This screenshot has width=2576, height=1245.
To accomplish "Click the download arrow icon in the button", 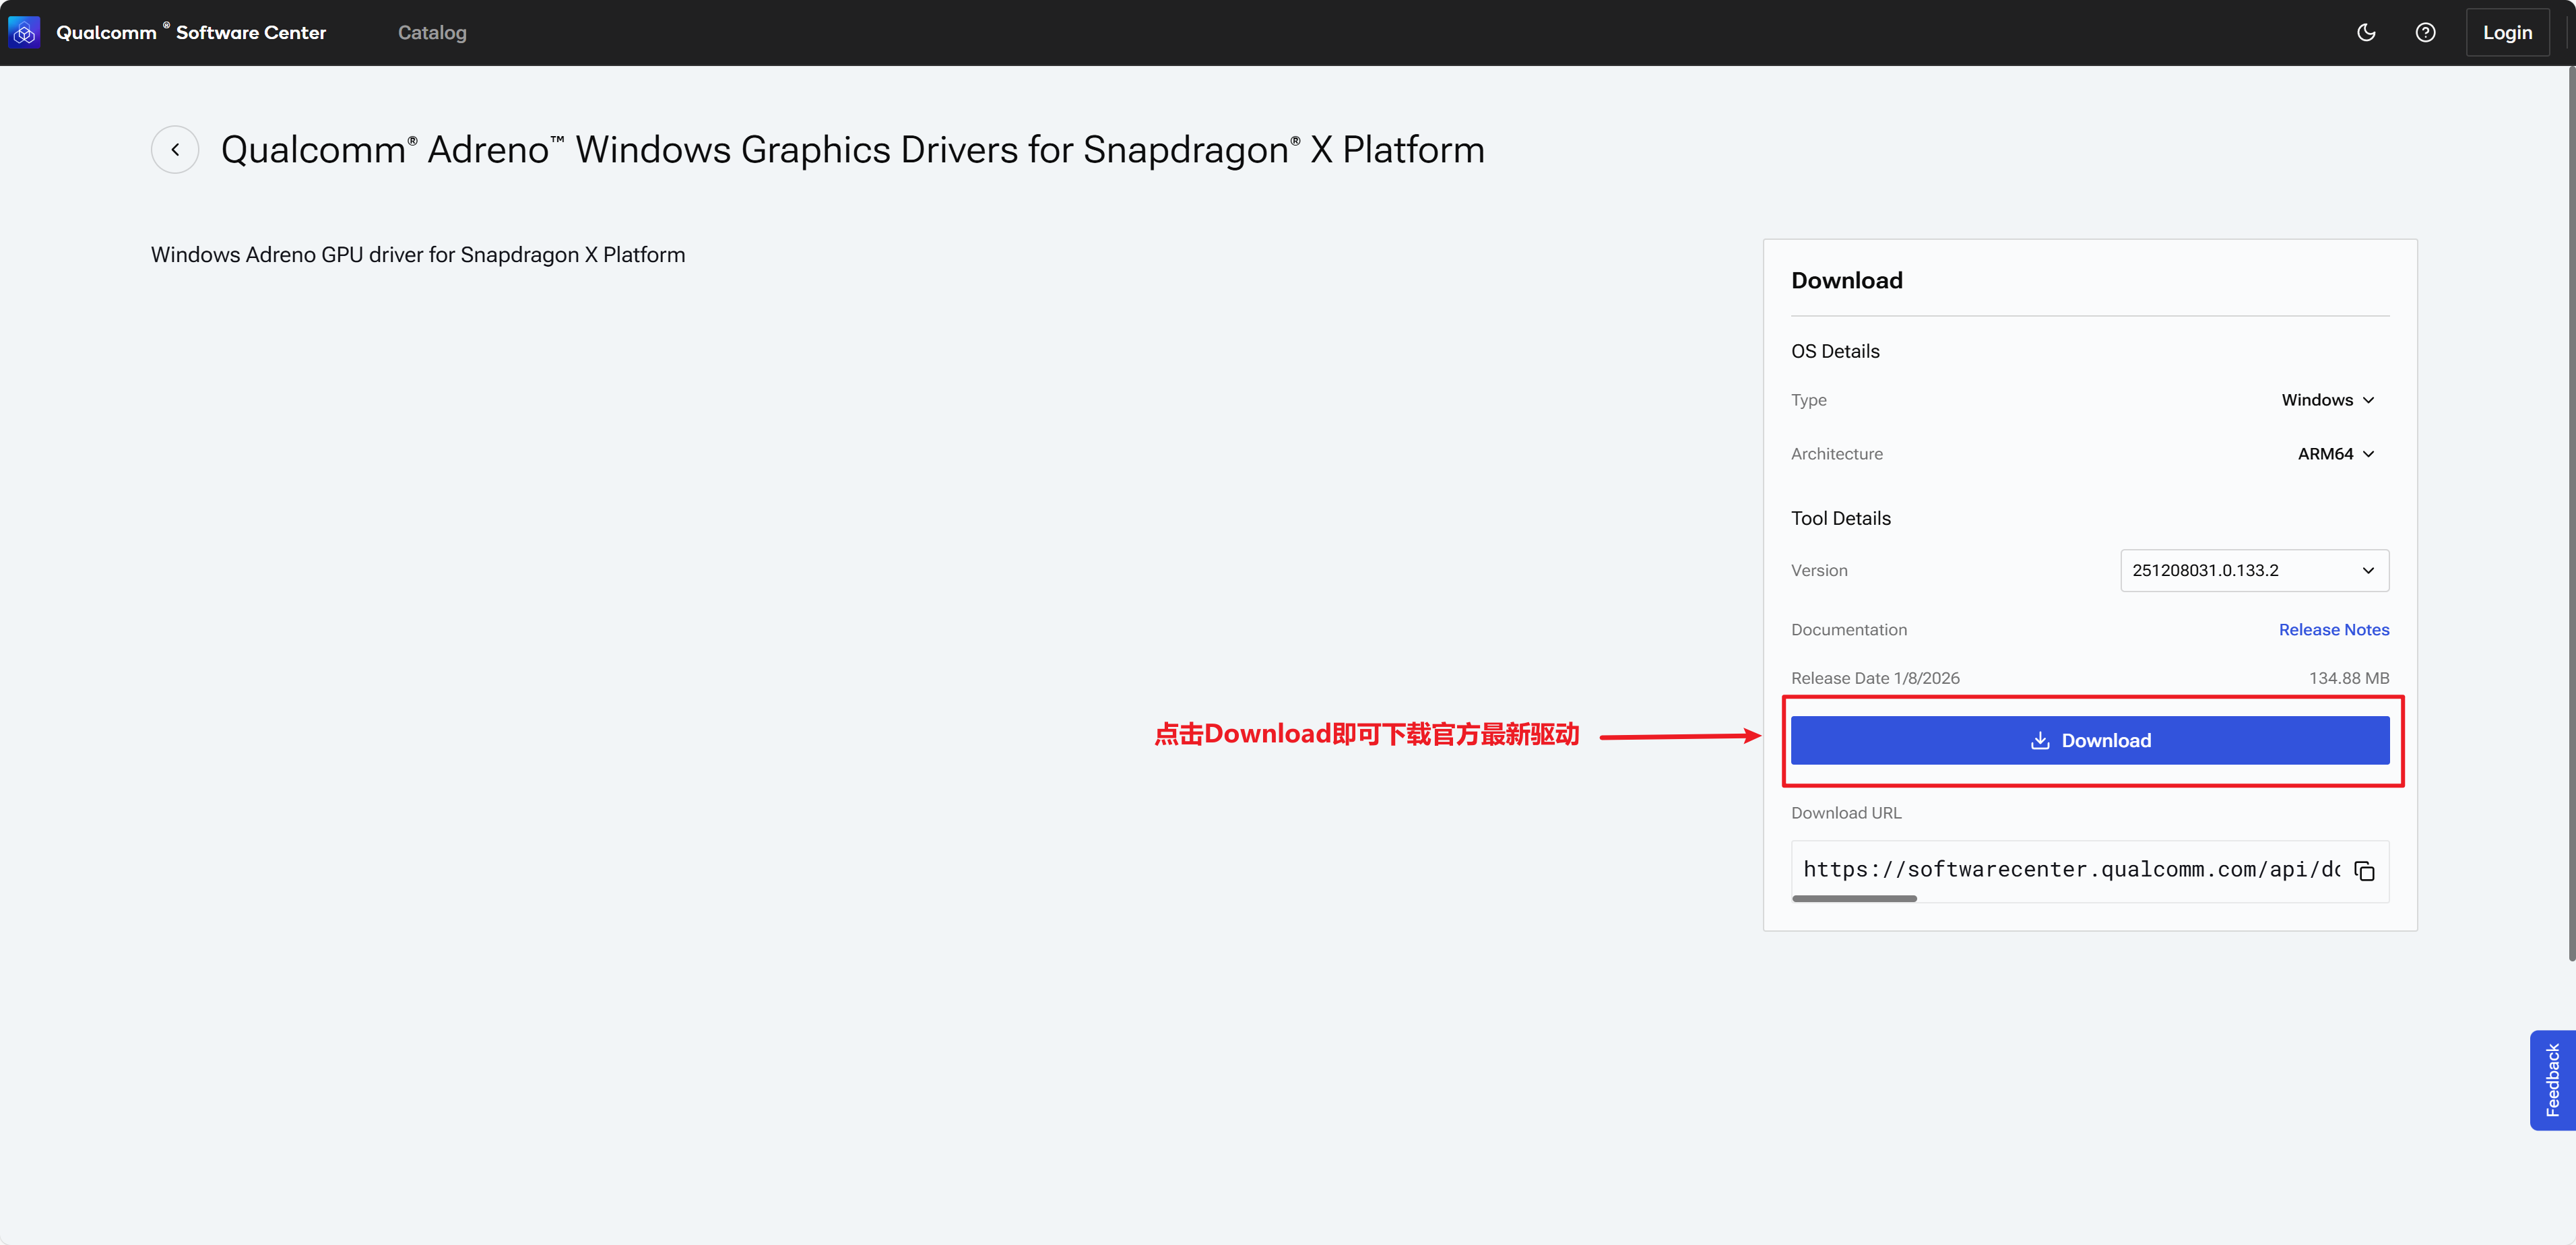I will pos(2040,741).
